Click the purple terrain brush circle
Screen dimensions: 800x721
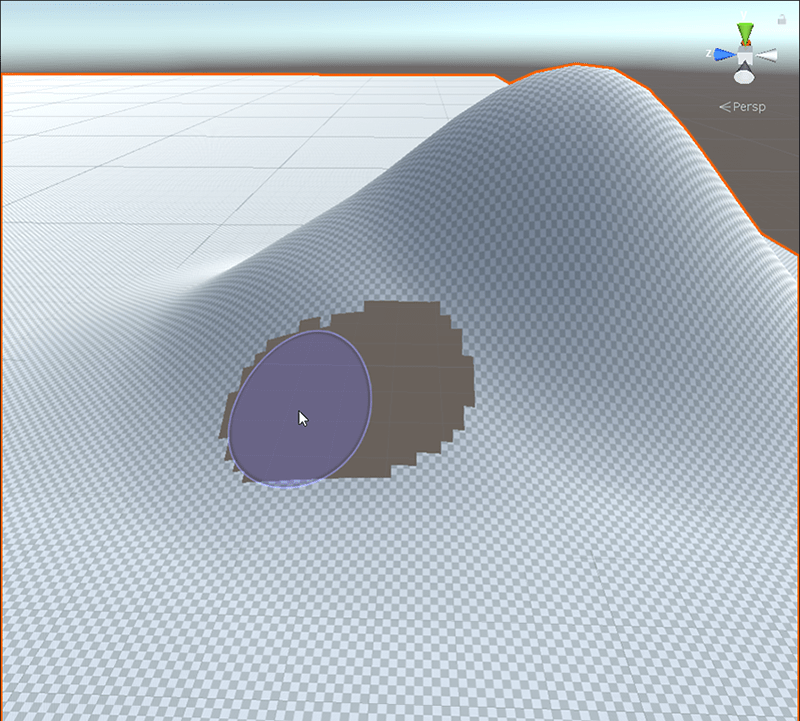[x=300, y=410]
